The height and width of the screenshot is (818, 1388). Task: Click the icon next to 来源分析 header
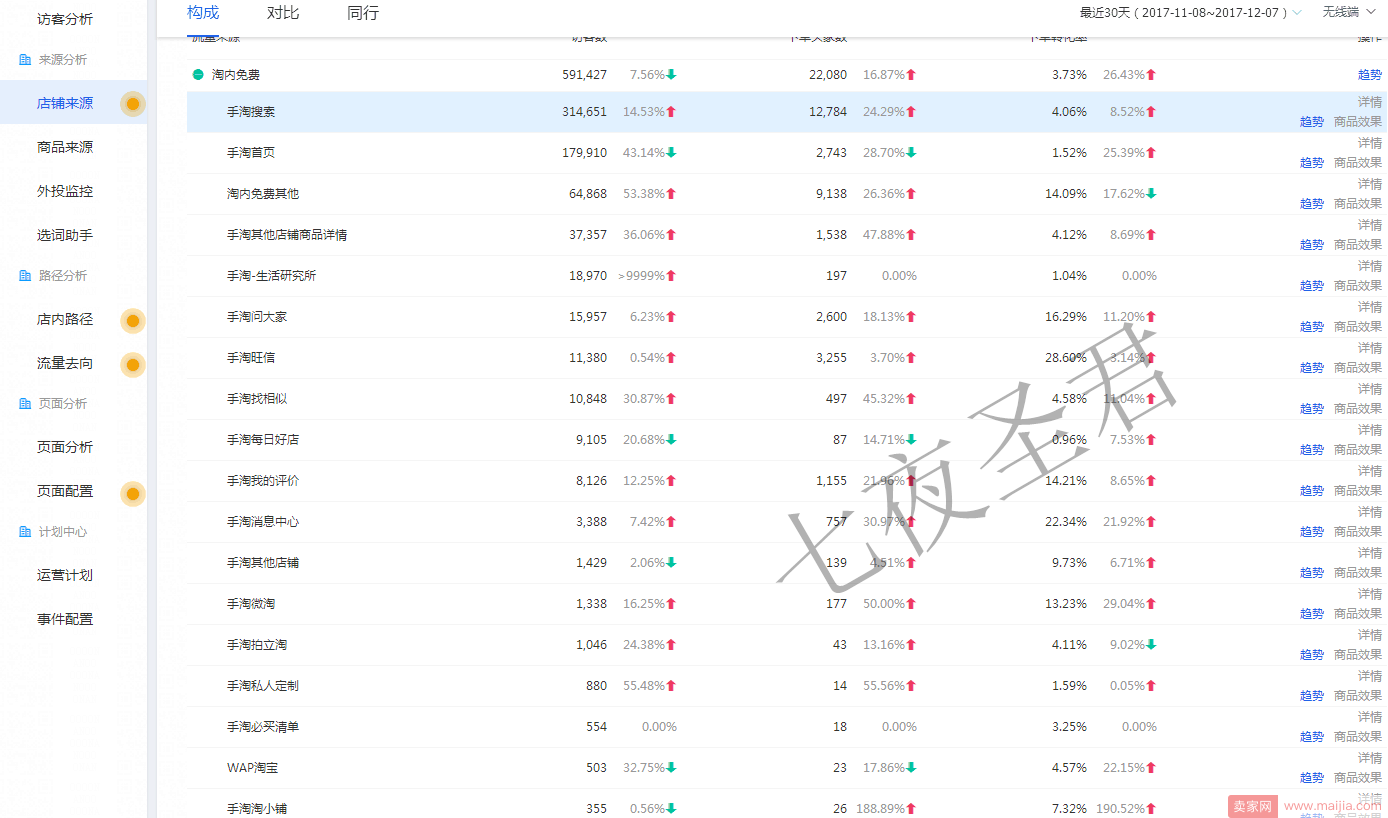click(25, 60)
